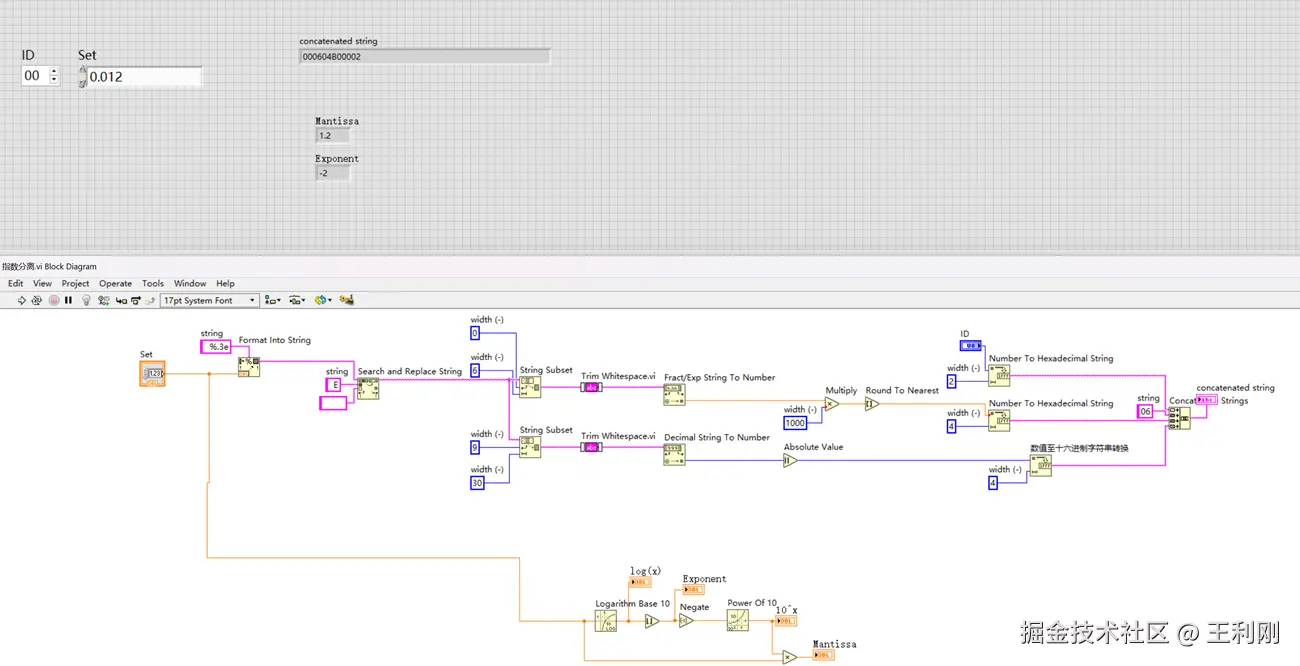Toggle Highlight Execution light bulb

click(86, 300)
